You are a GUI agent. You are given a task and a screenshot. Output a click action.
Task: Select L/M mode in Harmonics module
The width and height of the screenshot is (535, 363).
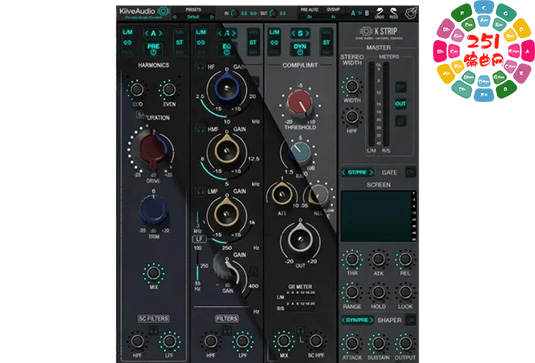click(127, 32)
